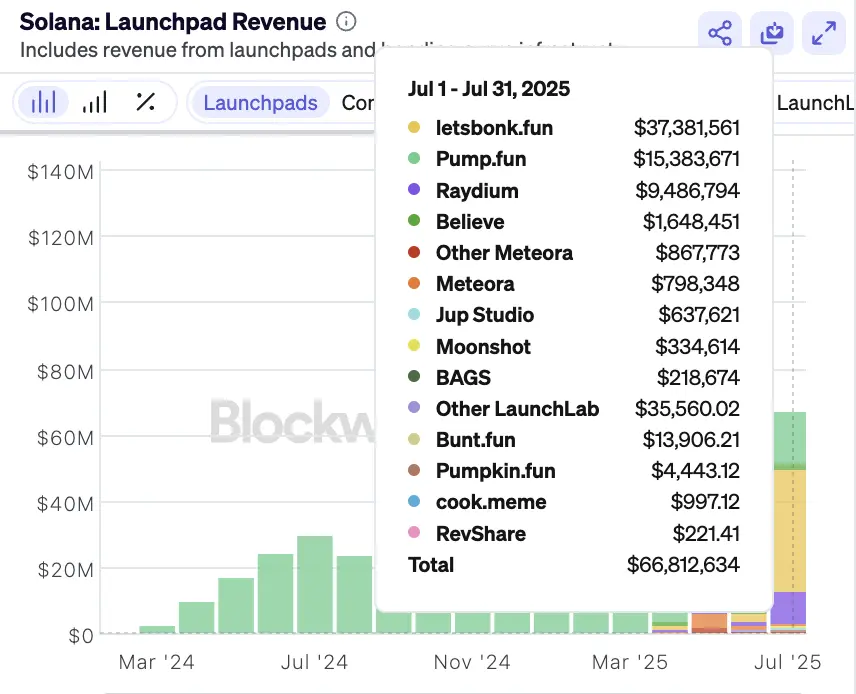Viewport: 856px width, 694px height.
Task: Click the tallest green bar at Jul '24
Action: 315,585
